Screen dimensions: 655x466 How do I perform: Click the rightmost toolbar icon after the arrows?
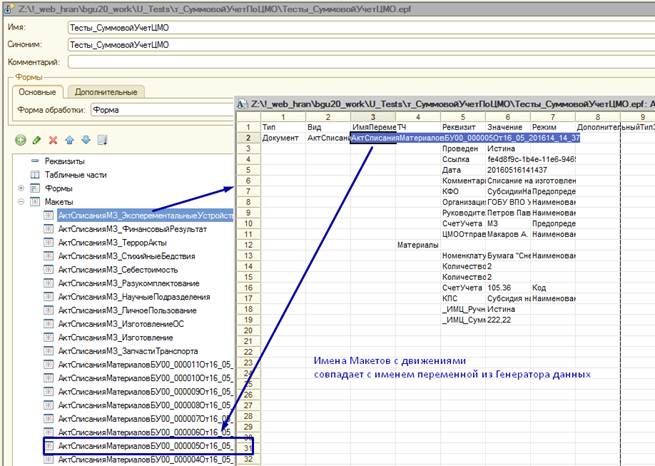pyautogui.click(x=101, y=140)
